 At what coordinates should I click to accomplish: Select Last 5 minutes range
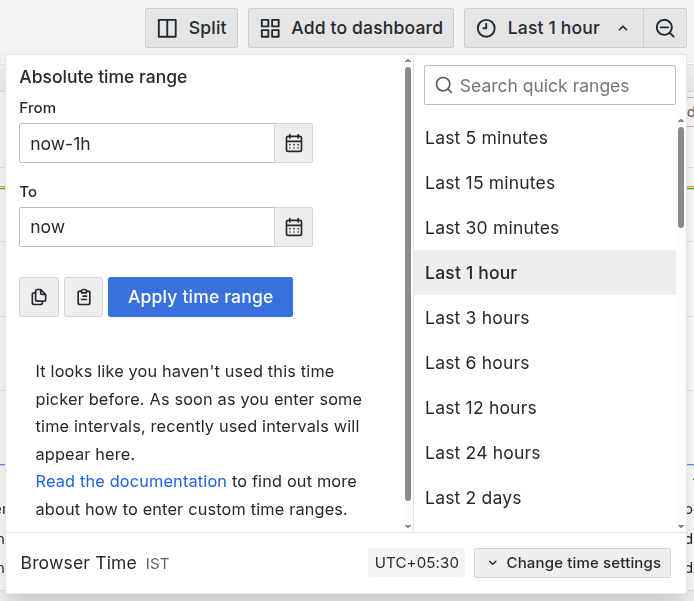pos(486,138)
